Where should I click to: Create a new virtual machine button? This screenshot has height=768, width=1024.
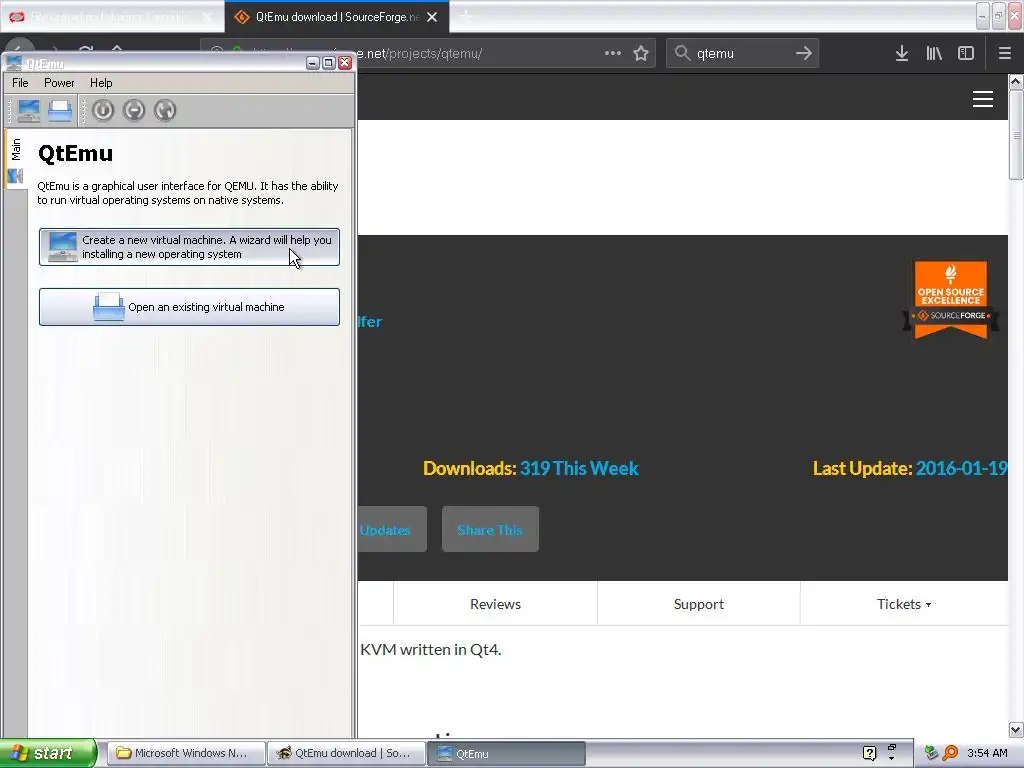(x=189, y=247)
